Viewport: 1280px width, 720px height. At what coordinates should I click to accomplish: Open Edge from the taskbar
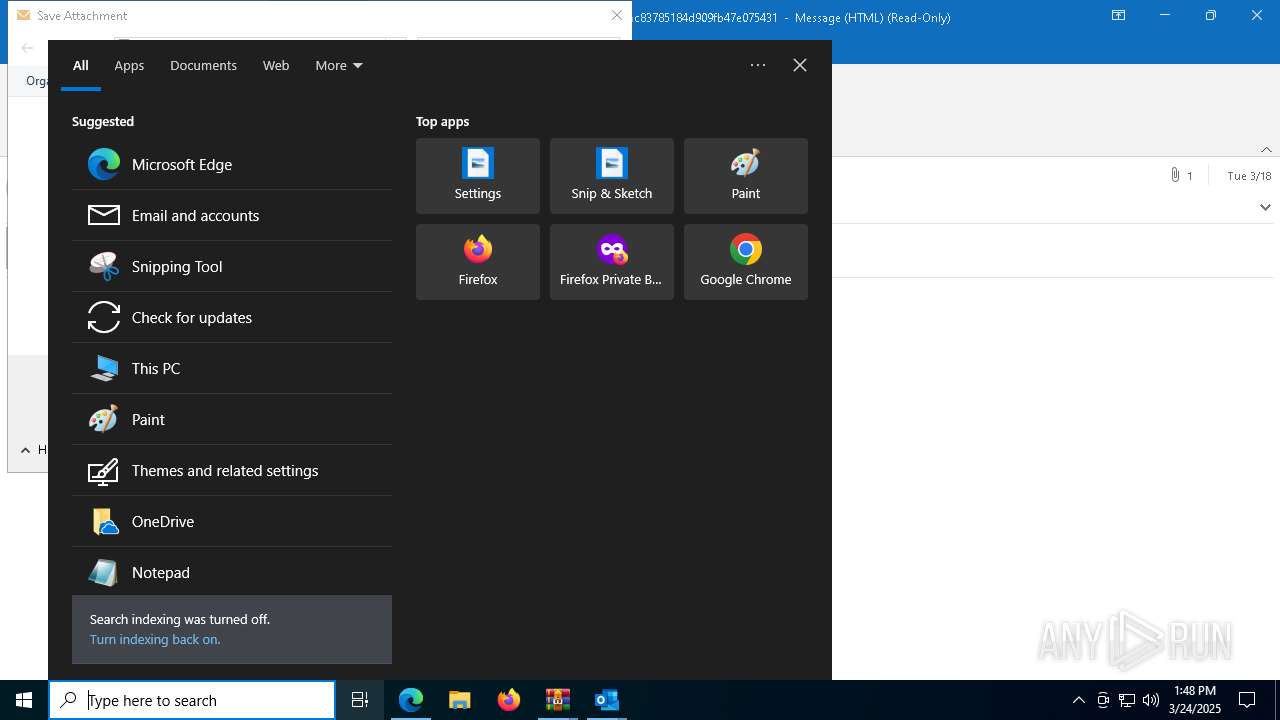click(x=411, y=700)
